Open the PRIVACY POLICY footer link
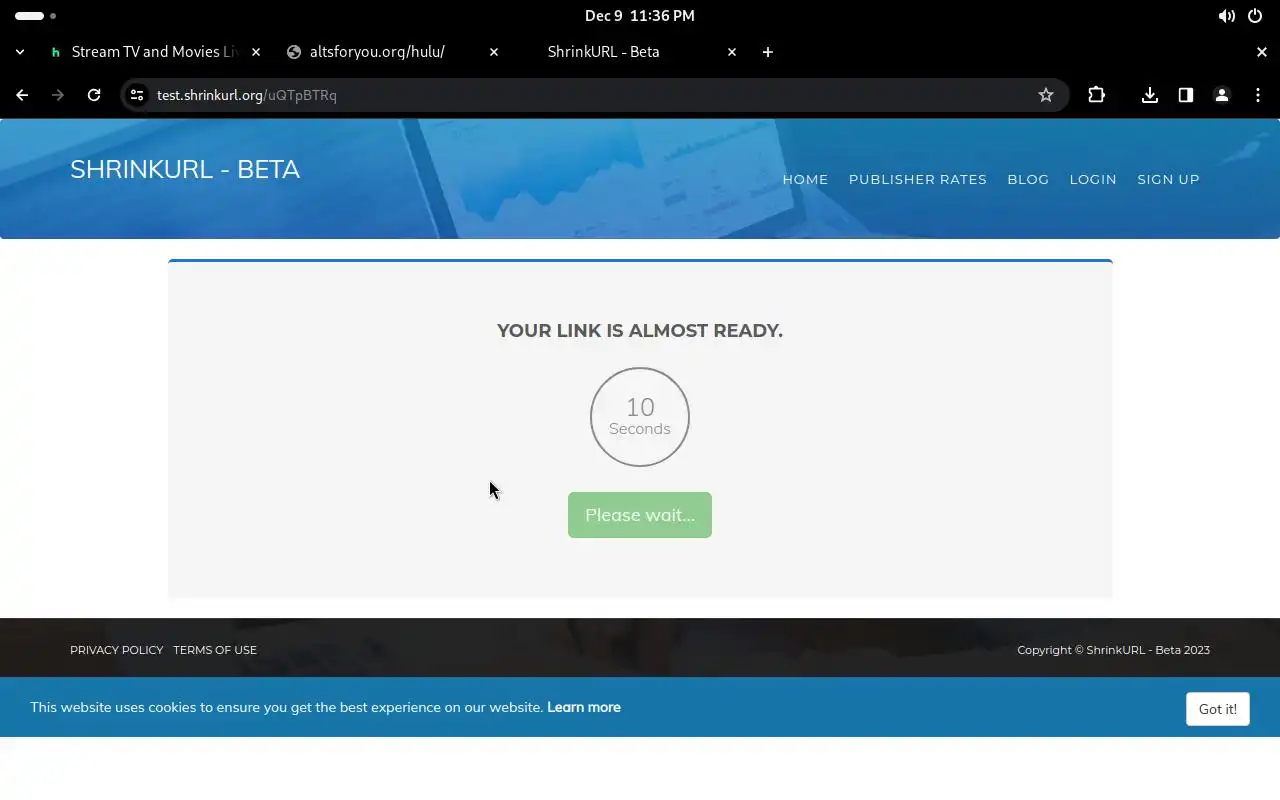1280x800 pixels. 116,650
